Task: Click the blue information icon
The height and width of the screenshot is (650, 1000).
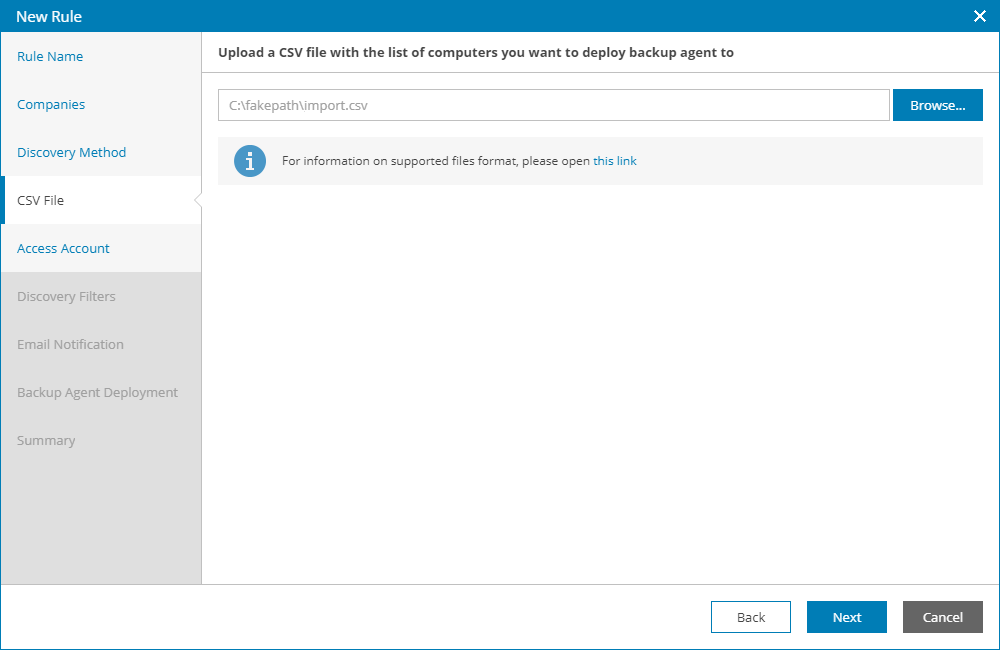Action: [249, 161]
